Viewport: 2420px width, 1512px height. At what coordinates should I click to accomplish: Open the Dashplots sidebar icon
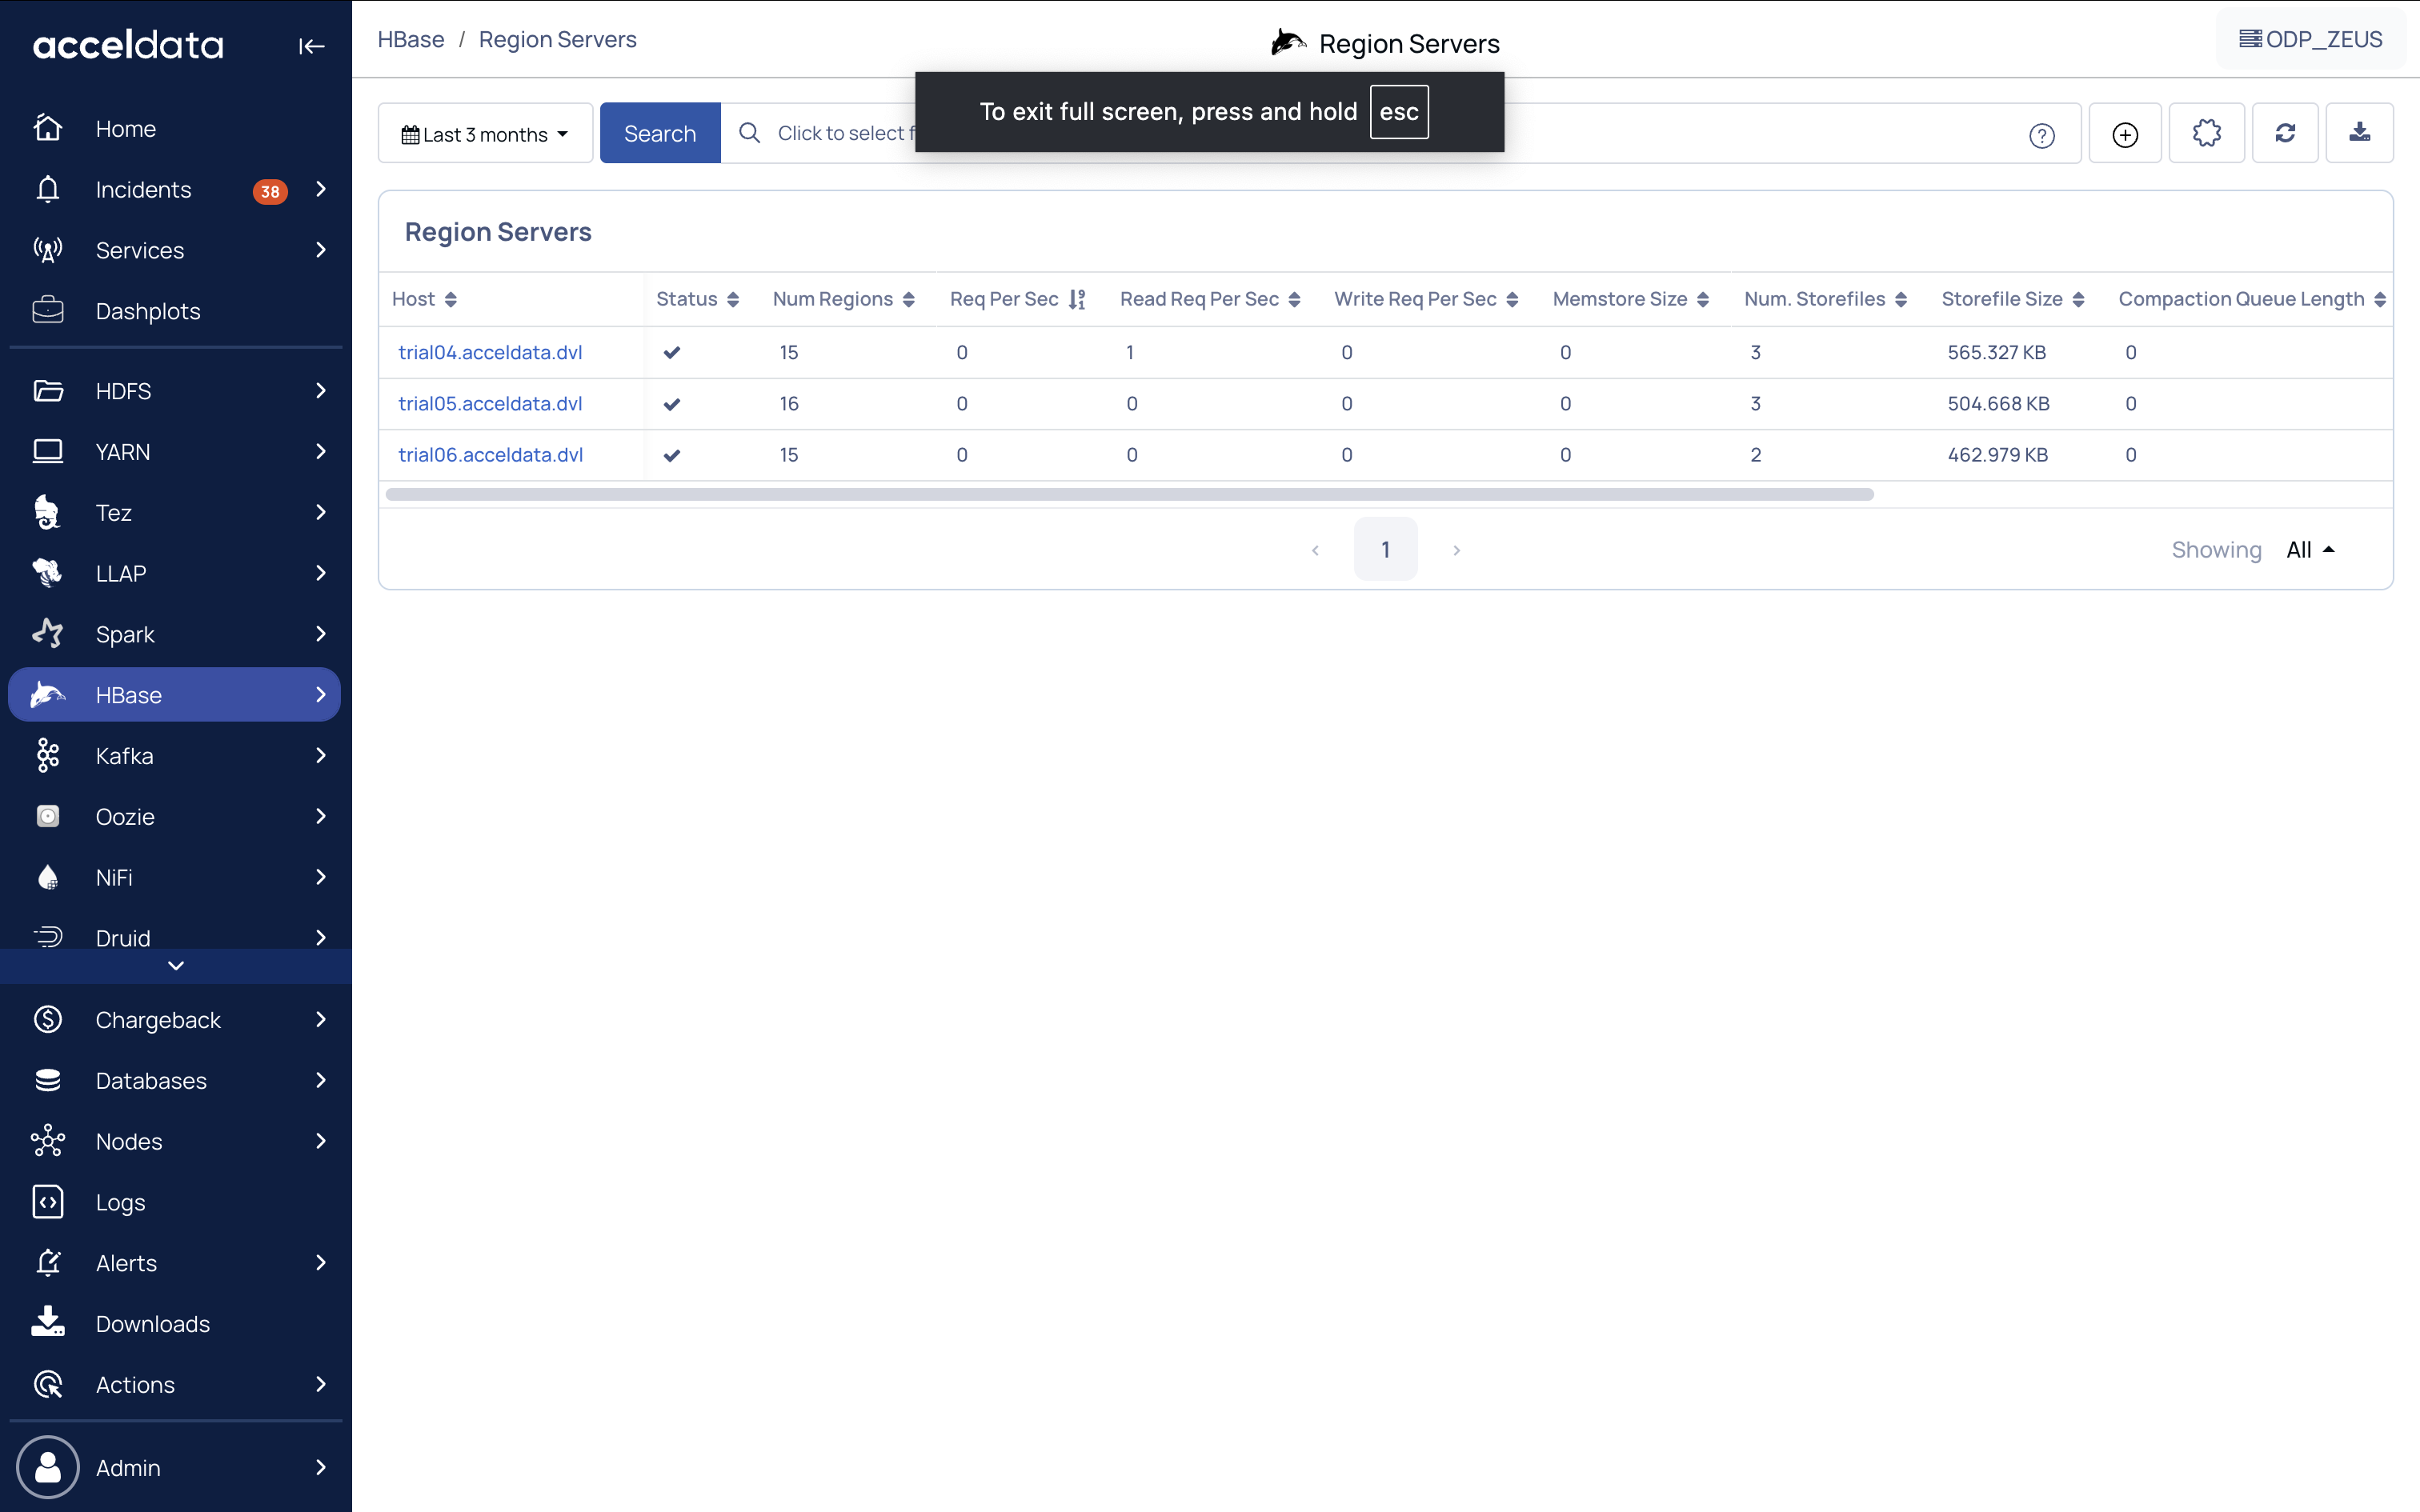(48, 311)
